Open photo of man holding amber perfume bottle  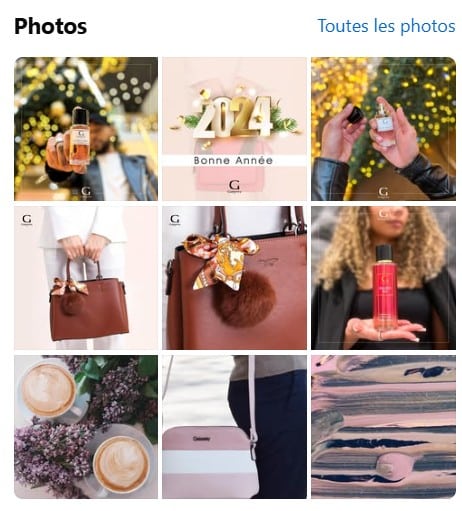pyautogui.click(x=86, y=129)
